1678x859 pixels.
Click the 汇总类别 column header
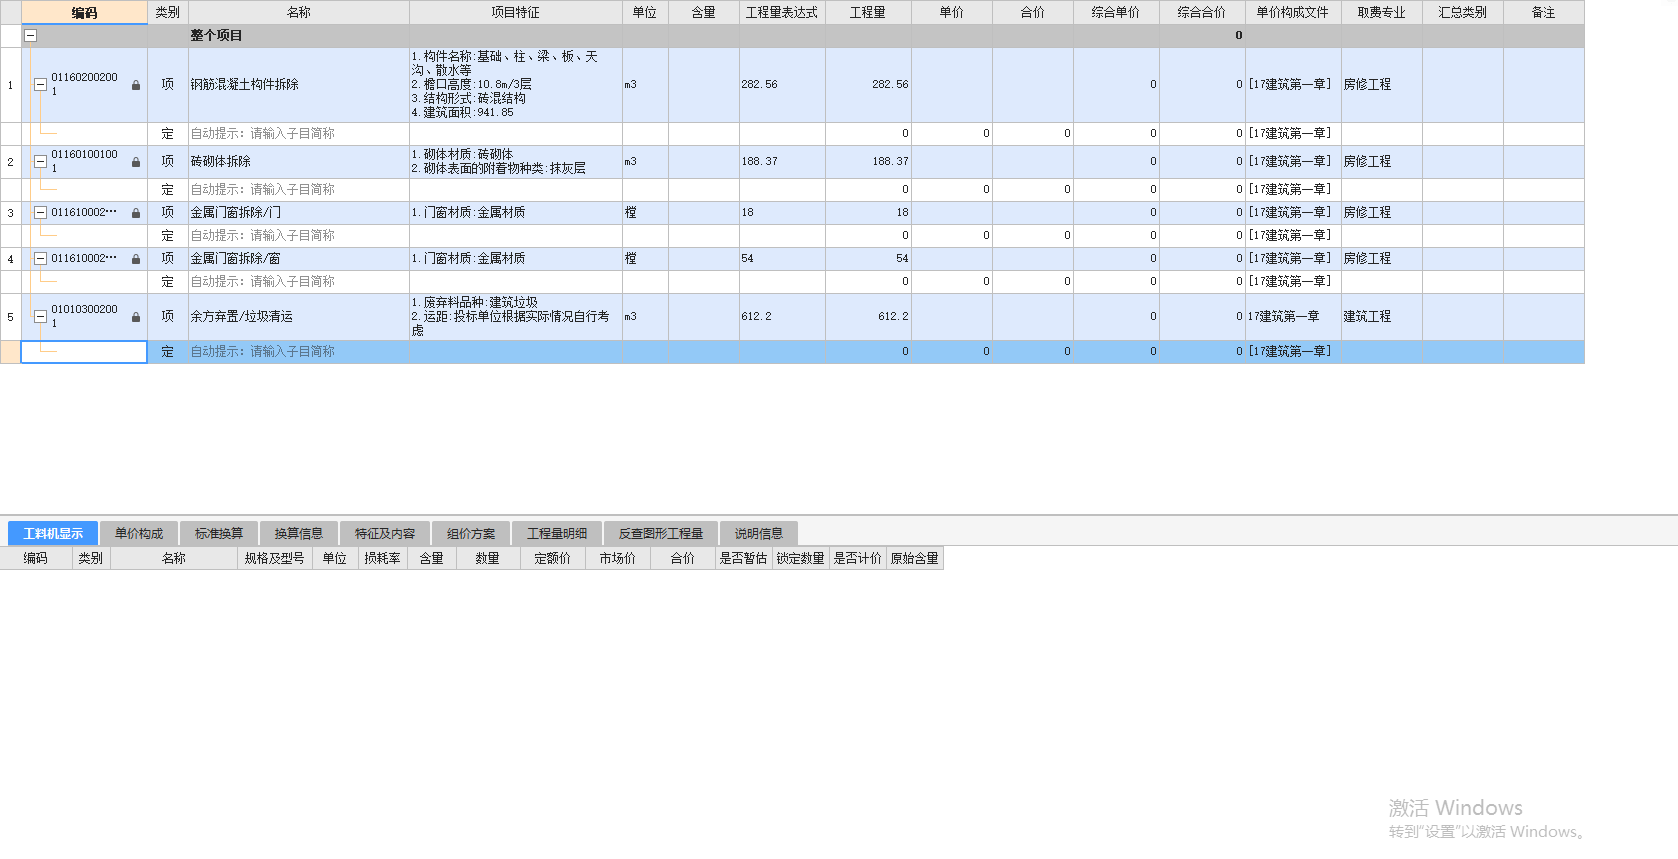[x=1463, y=12]
